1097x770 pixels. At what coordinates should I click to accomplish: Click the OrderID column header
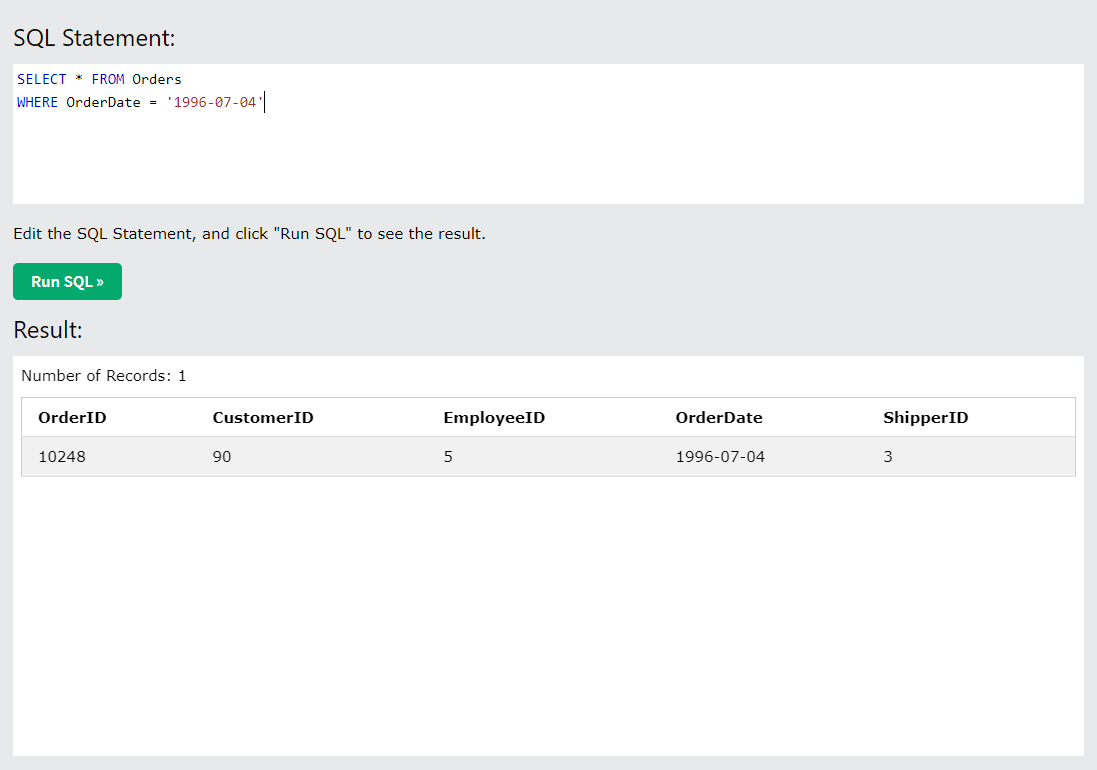(x=72, y=418)
